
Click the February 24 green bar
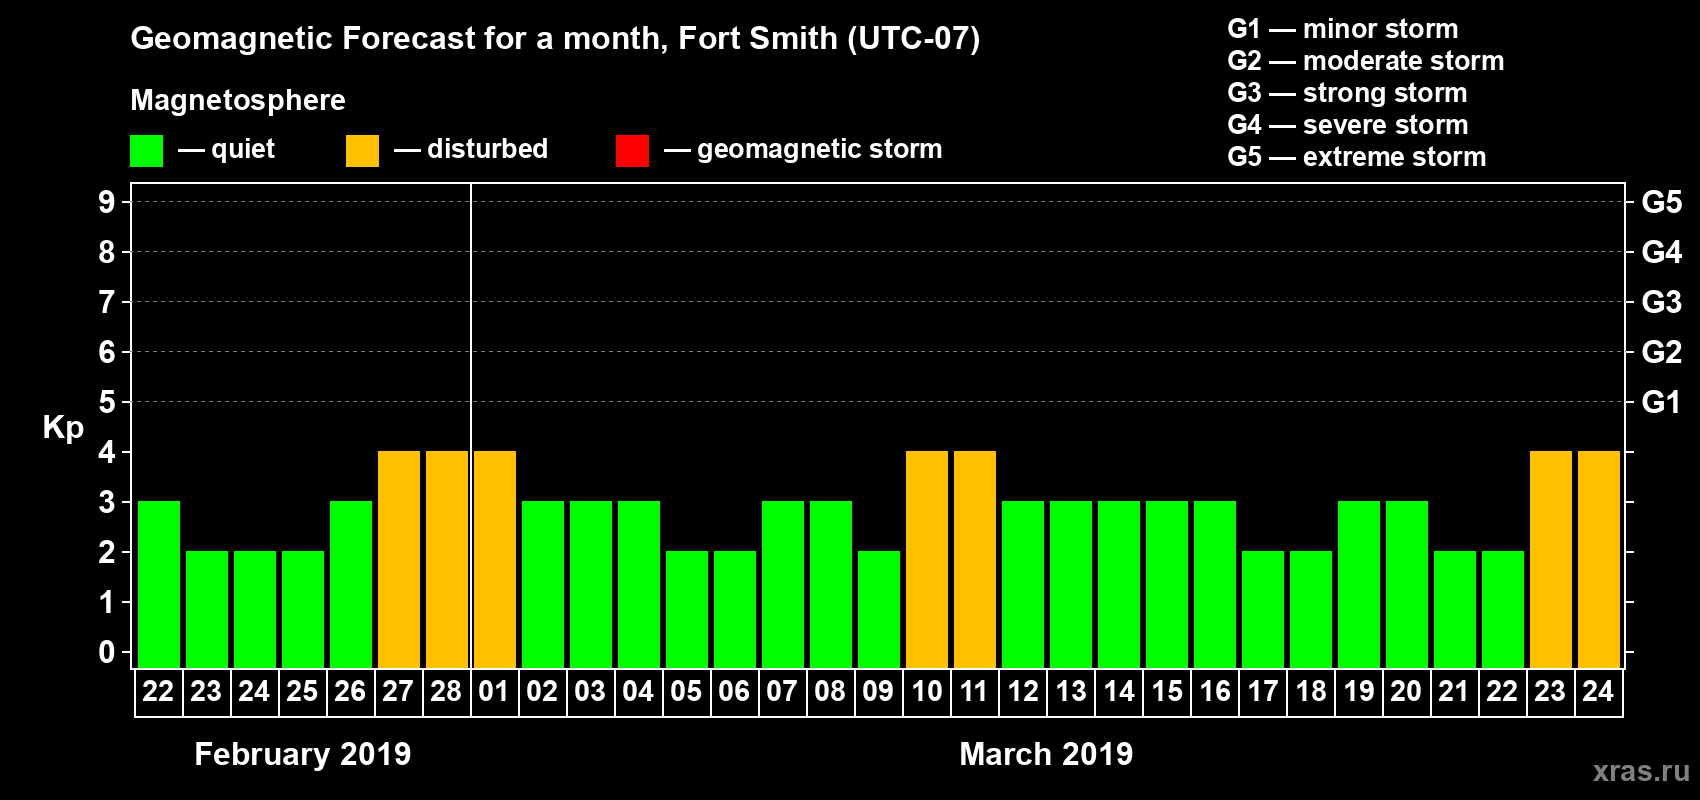pos(255,610)
